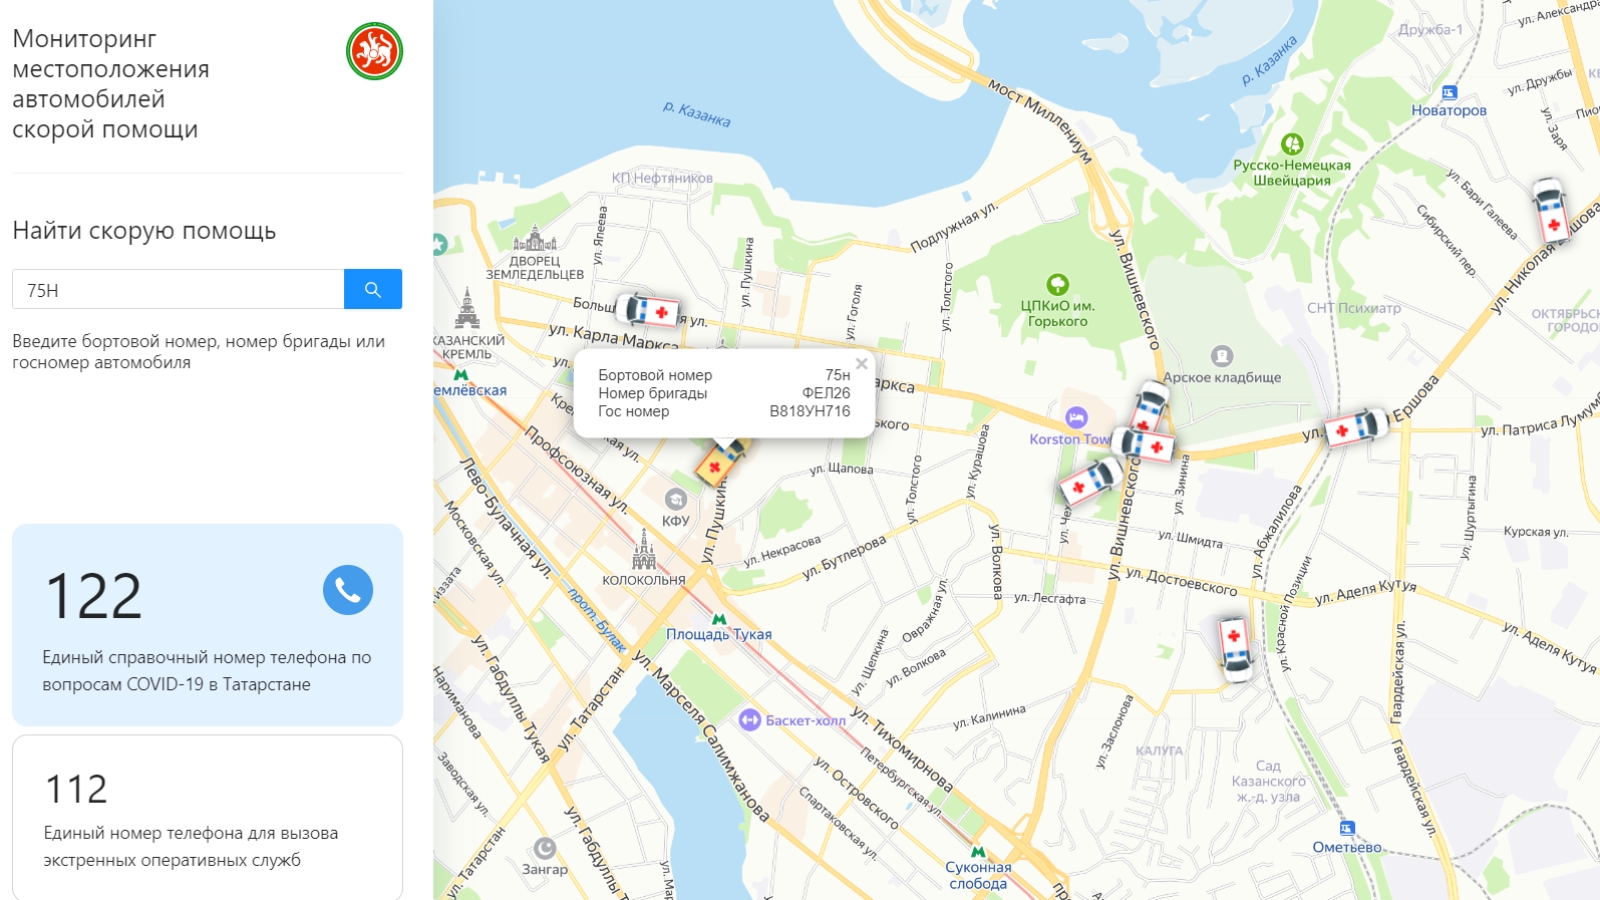The width and height of the screenshot is (1600, 900).
Task: Click the Ploshchad Tukaya metro icon
Action: (719, 620)
